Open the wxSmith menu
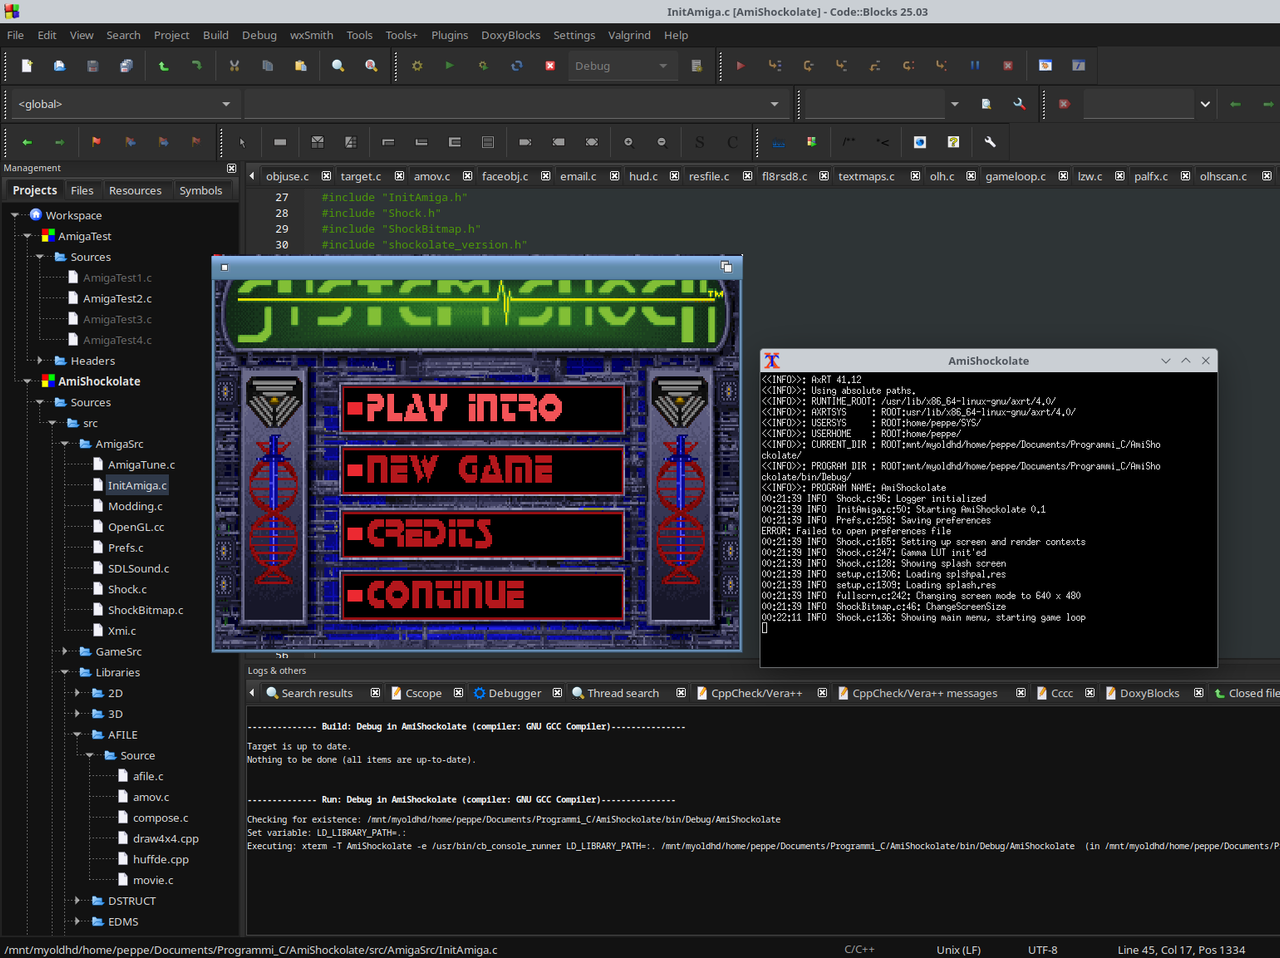This screenshot has width=1280, height=958. pyautogui.click(x=312, y=35)
